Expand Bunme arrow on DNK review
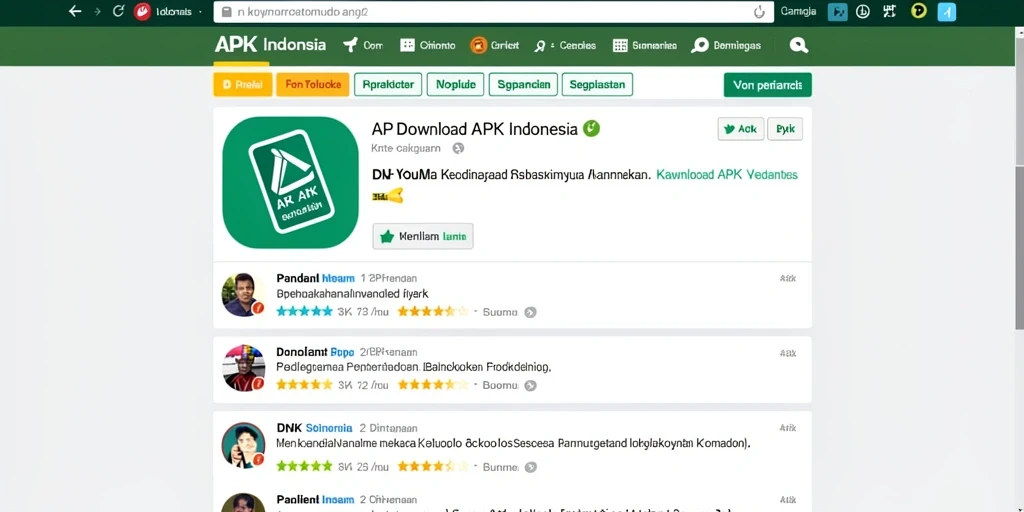 [530, 467]
